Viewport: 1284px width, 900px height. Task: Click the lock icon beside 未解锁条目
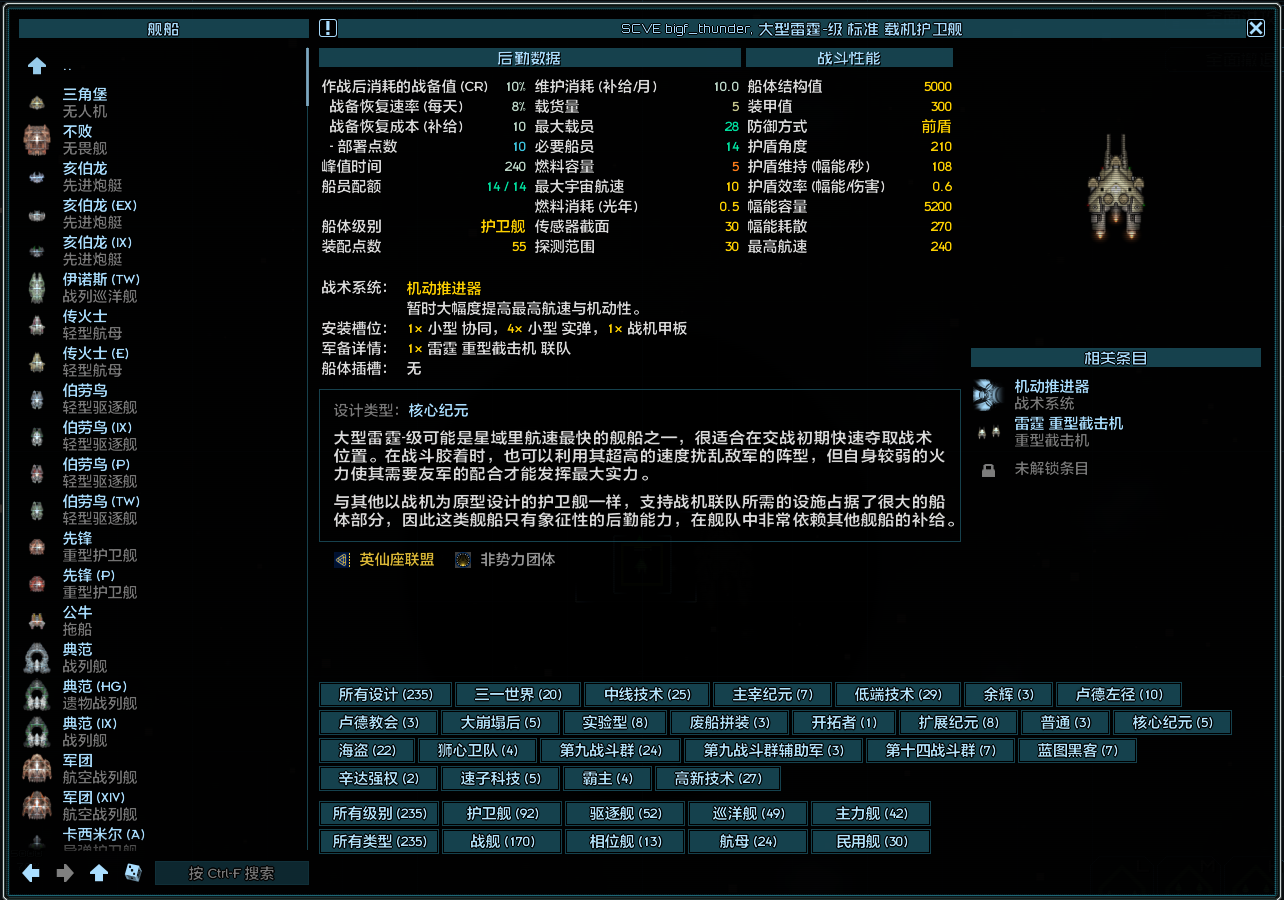pyautogui.click(x=988, y=469)
